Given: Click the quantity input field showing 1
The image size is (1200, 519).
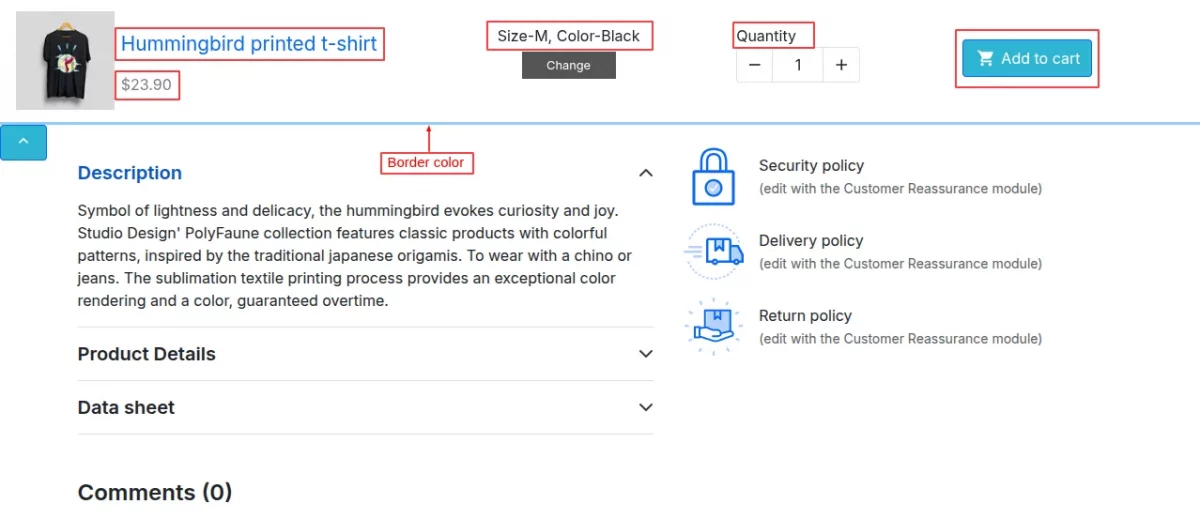Looking at the screenshot, I should pos(798,65).
